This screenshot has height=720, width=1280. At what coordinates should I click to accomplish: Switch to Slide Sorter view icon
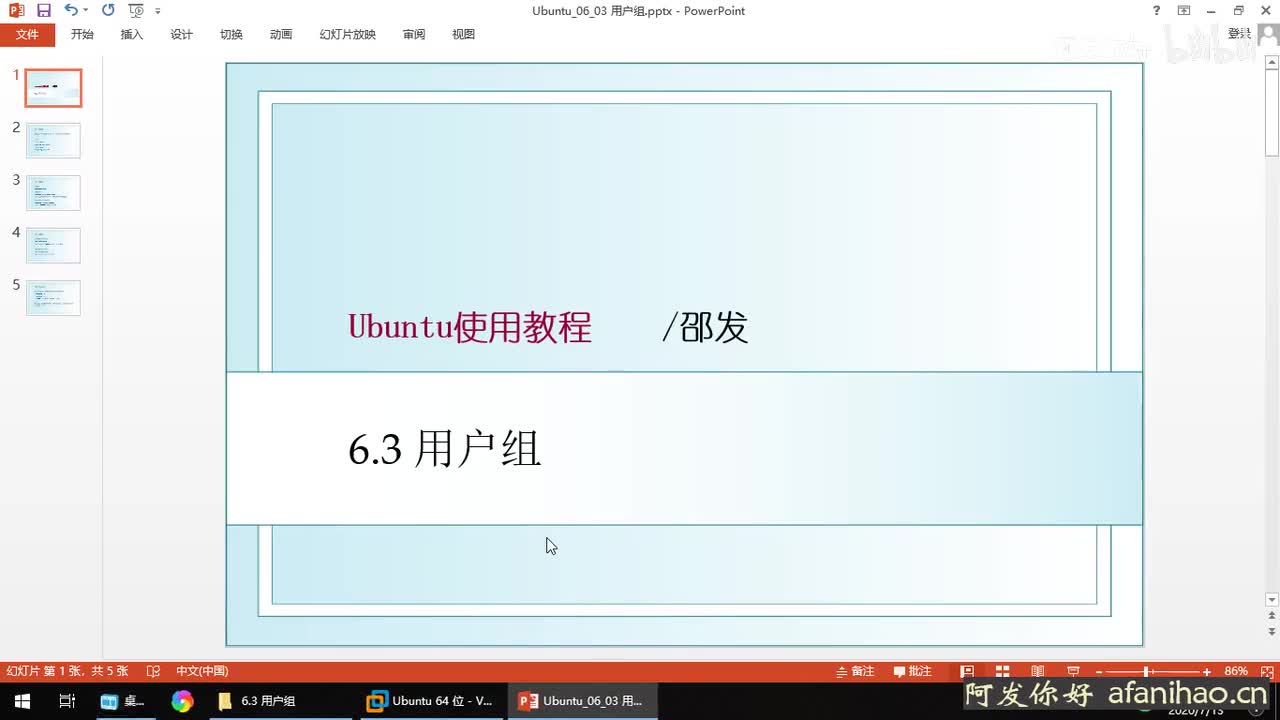click(1002, 671)
